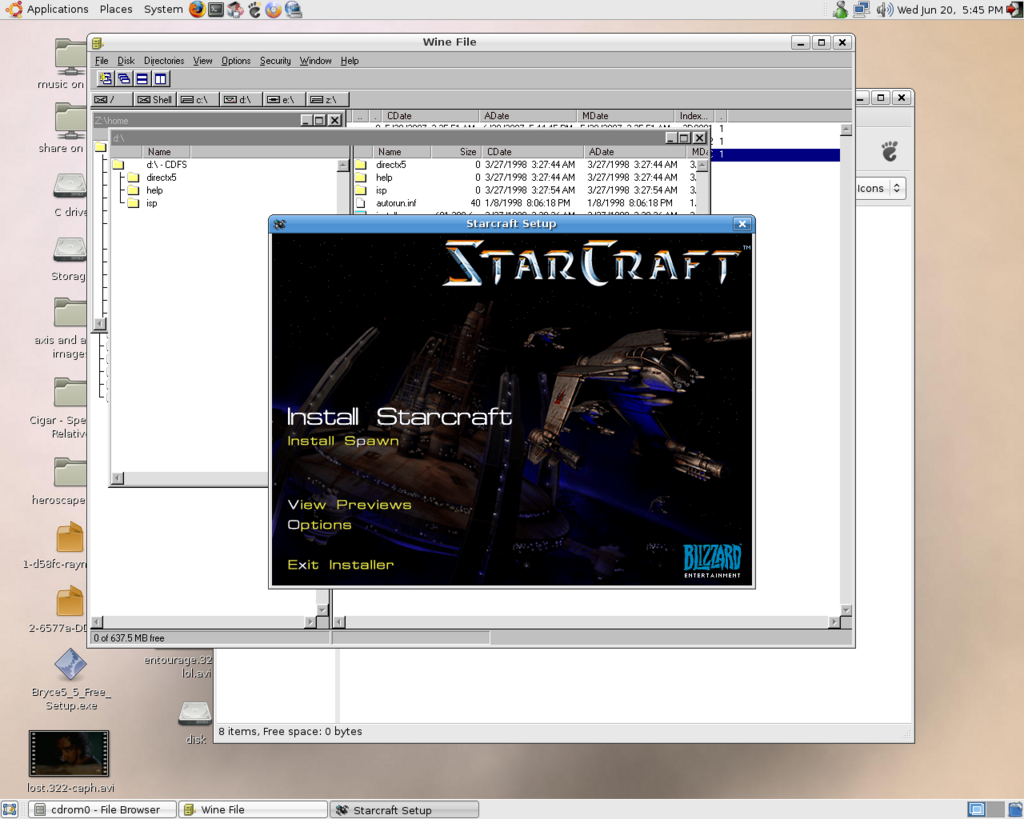Open the Window menu

(x=315, y=61)
